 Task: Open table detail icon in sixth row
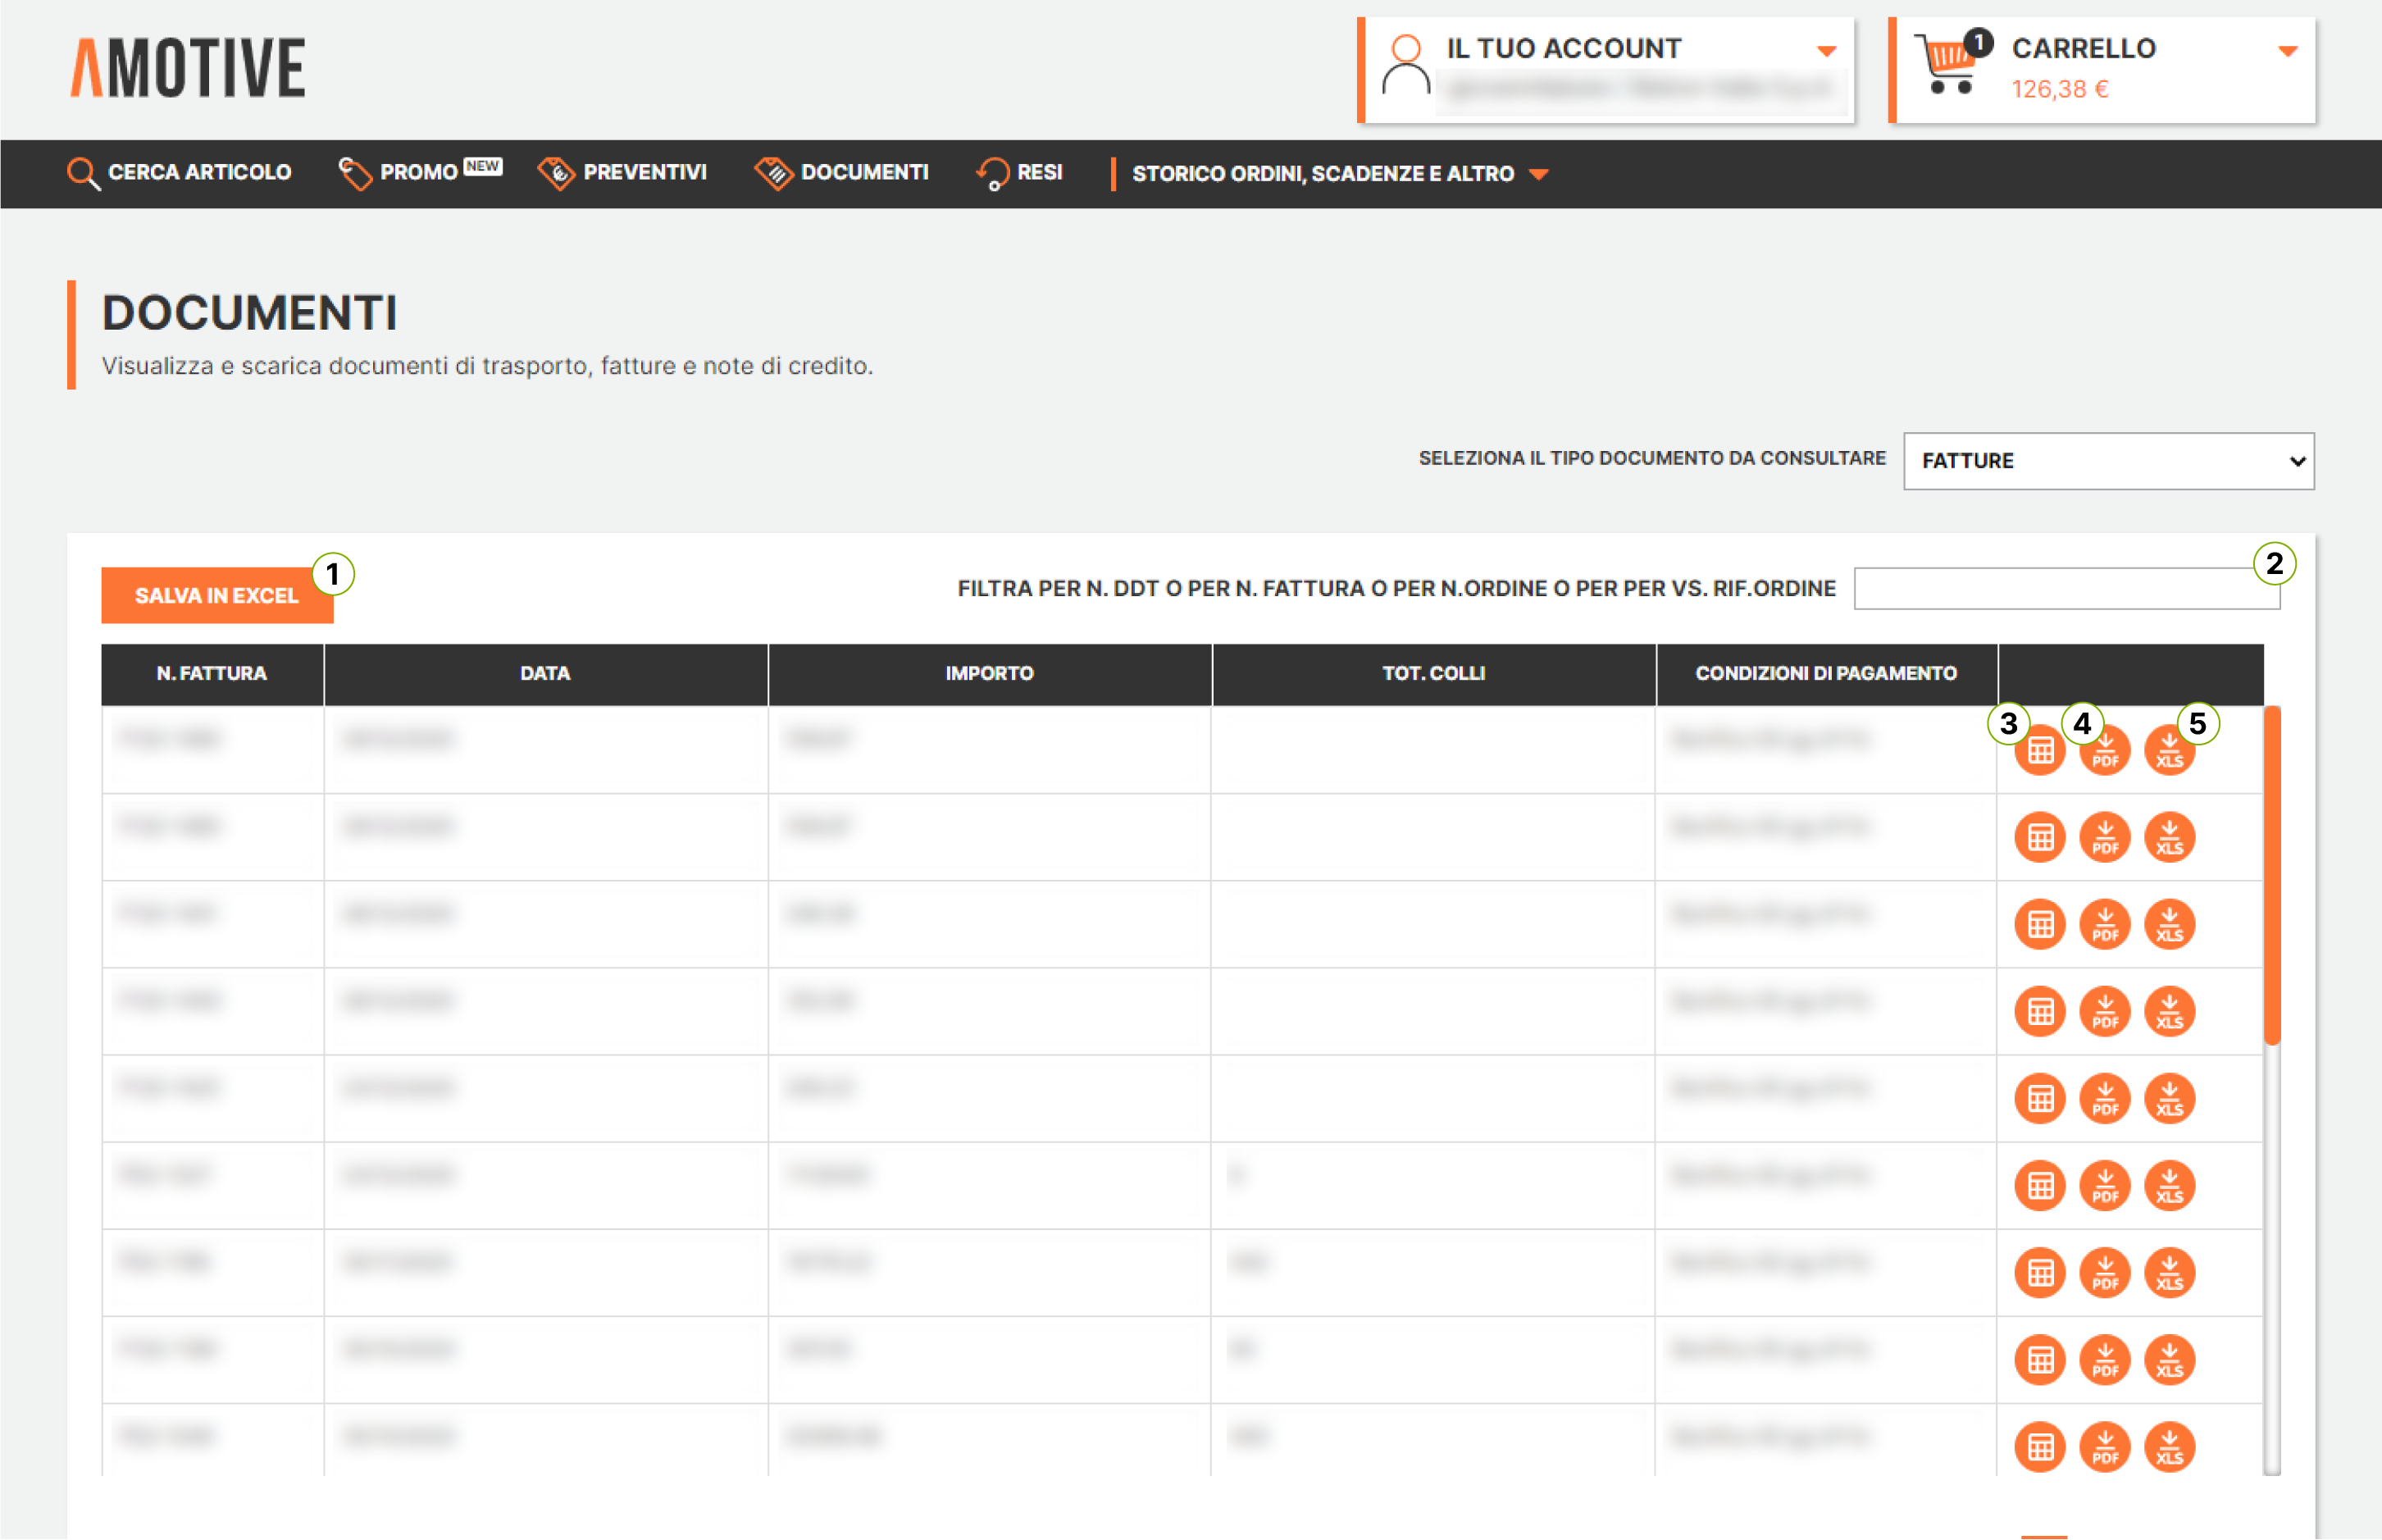click(2039, 1185)
